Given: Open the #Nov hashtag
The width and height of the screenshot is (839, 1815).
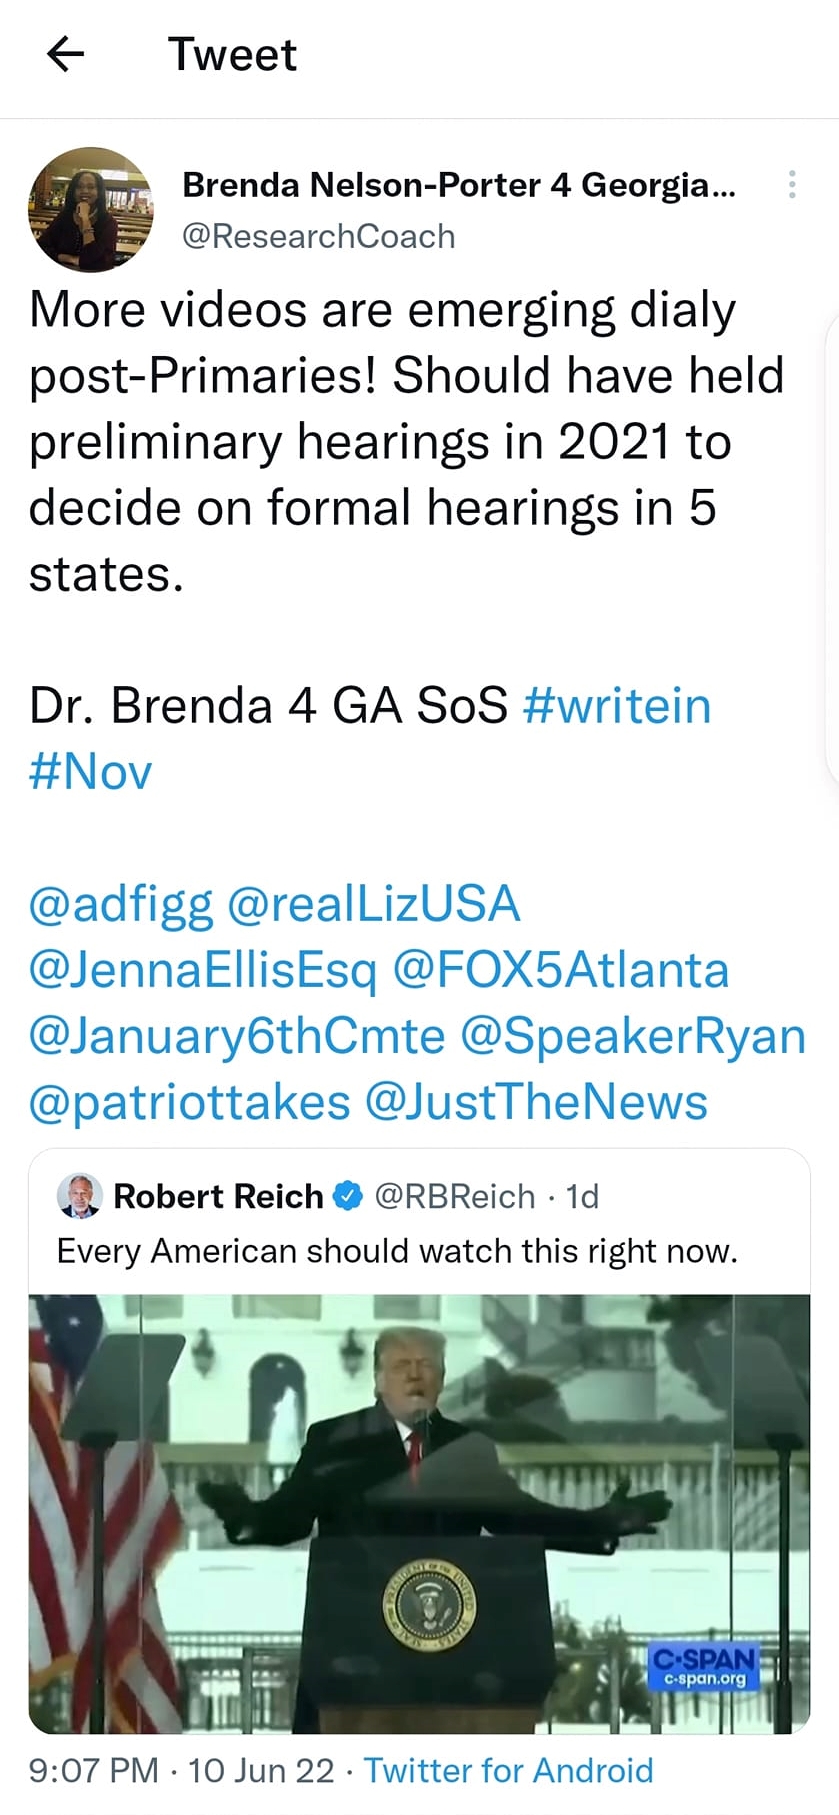Looking at the screenshot, I should tap(91, 772).
